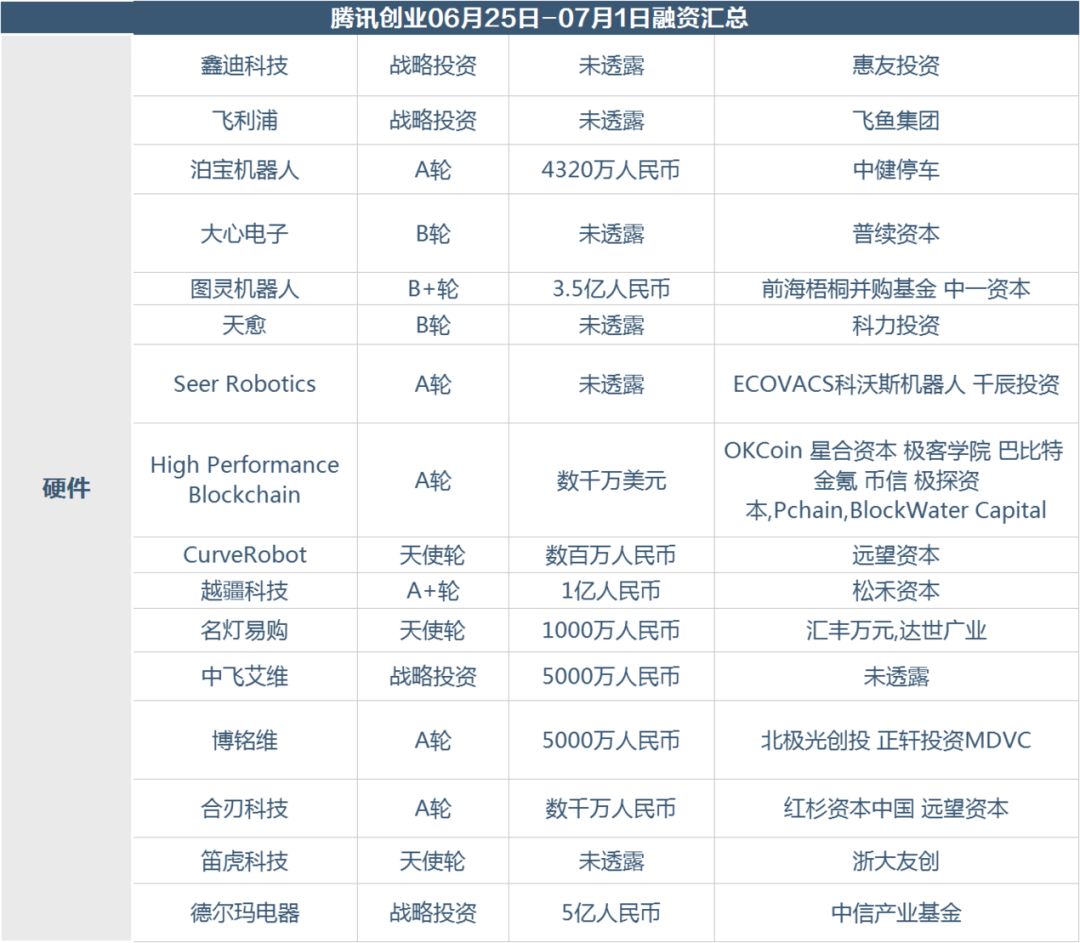Click the amount 4320万人民币
Screen dimensions: 1080x943
[611, 170]
